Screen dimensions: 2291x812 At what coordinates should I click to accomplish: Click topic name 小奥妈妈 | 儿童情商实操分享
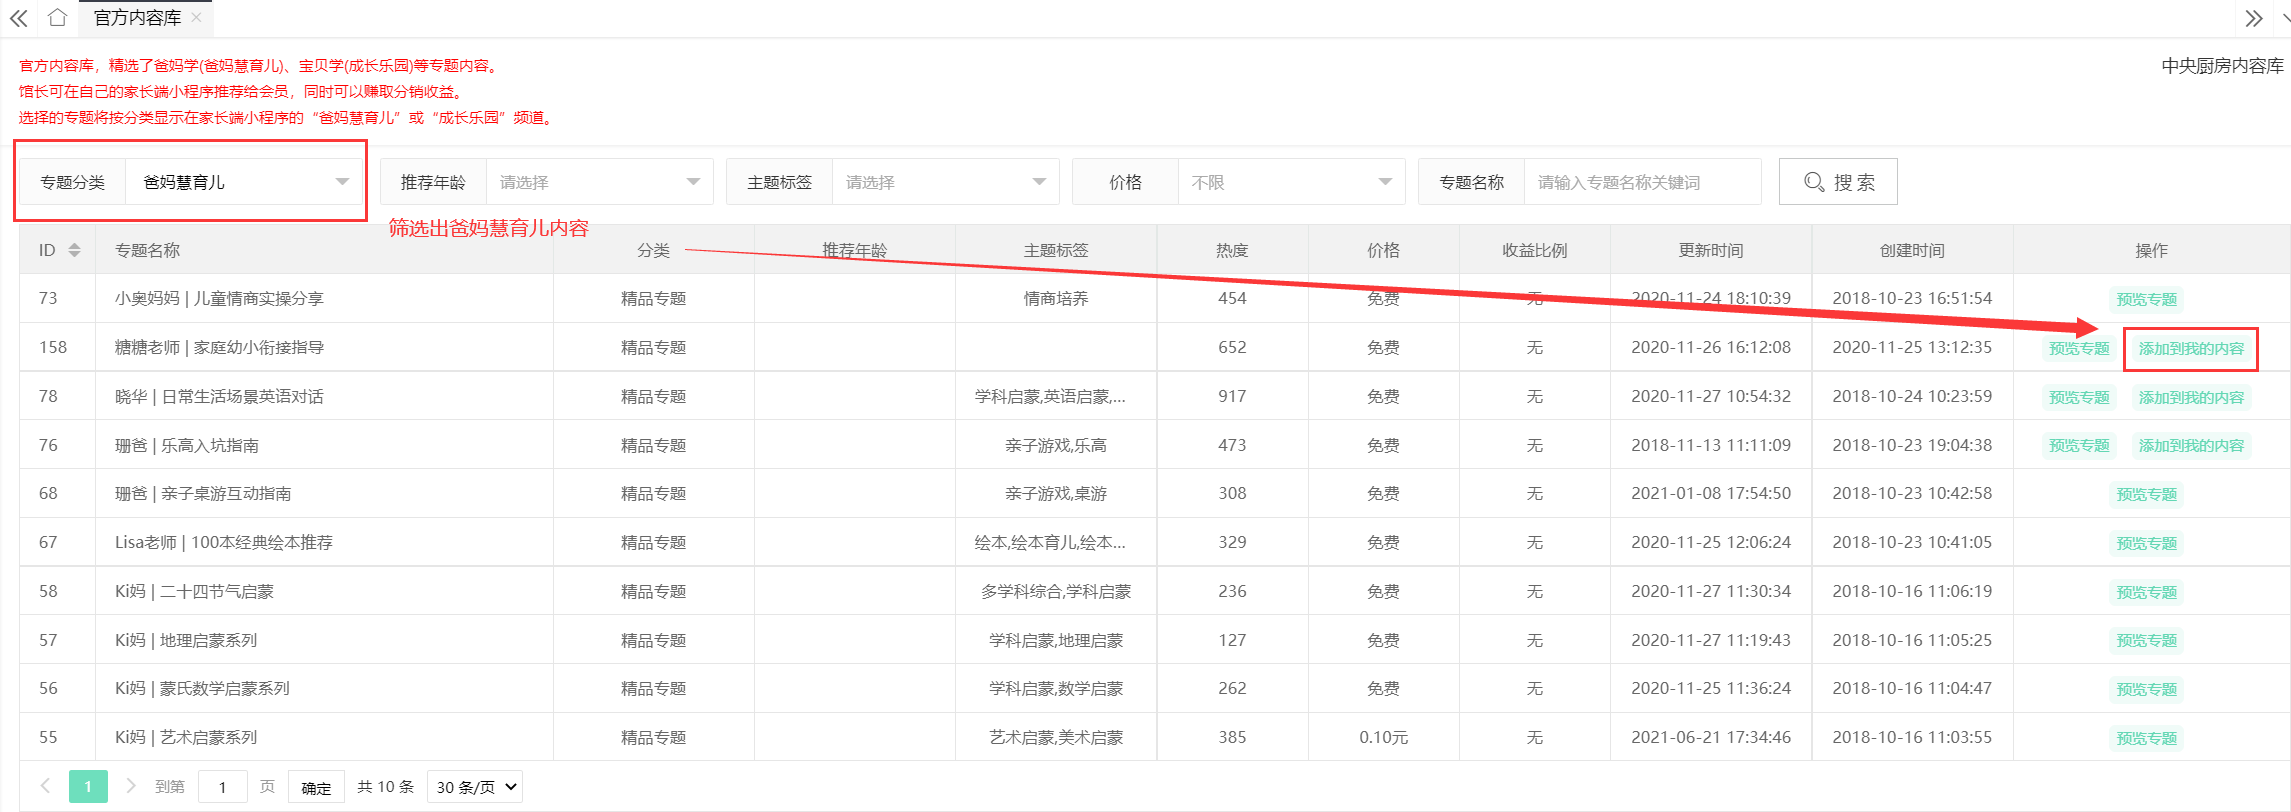point(219,298)
